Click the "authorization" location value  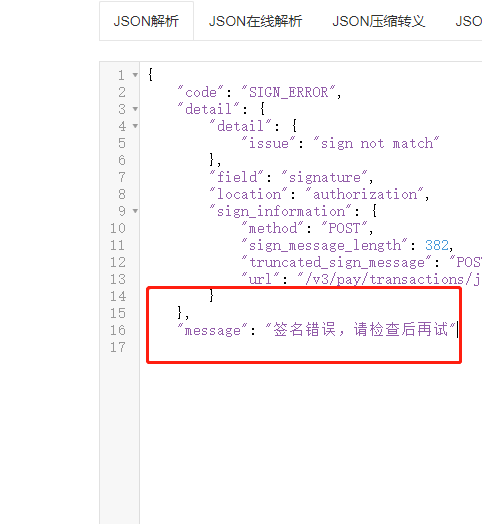(x=364, y=194)
